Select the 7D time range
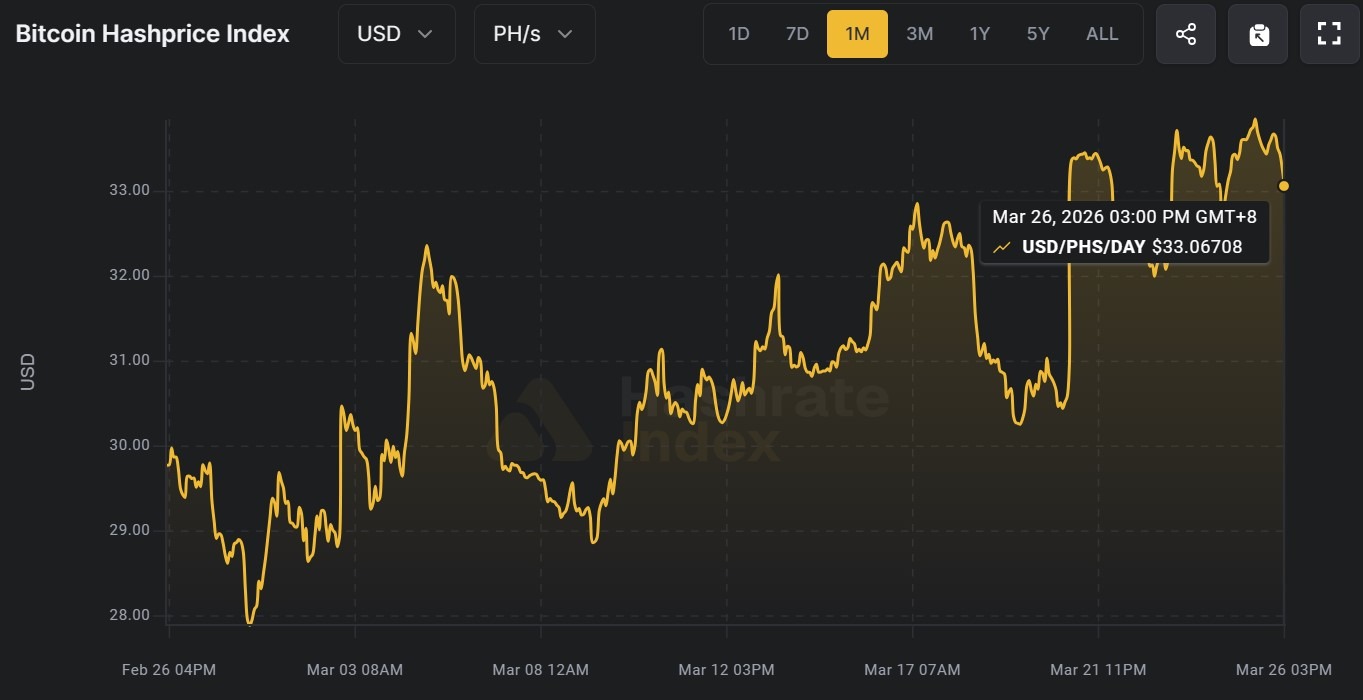The height and width of the screenshot is (700, 1363). tap(797, 33)
